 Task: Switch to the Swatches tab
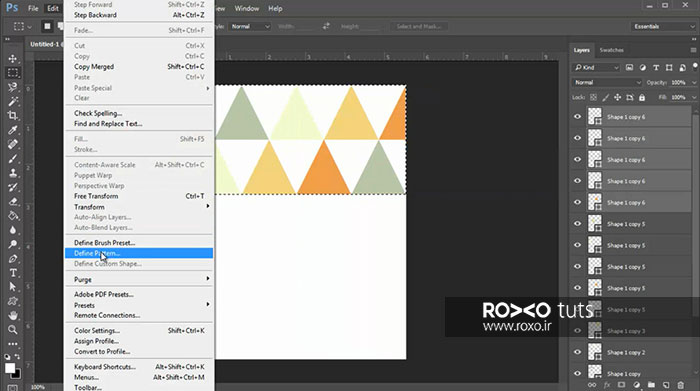pyautogui.click(x=611, y=50)
